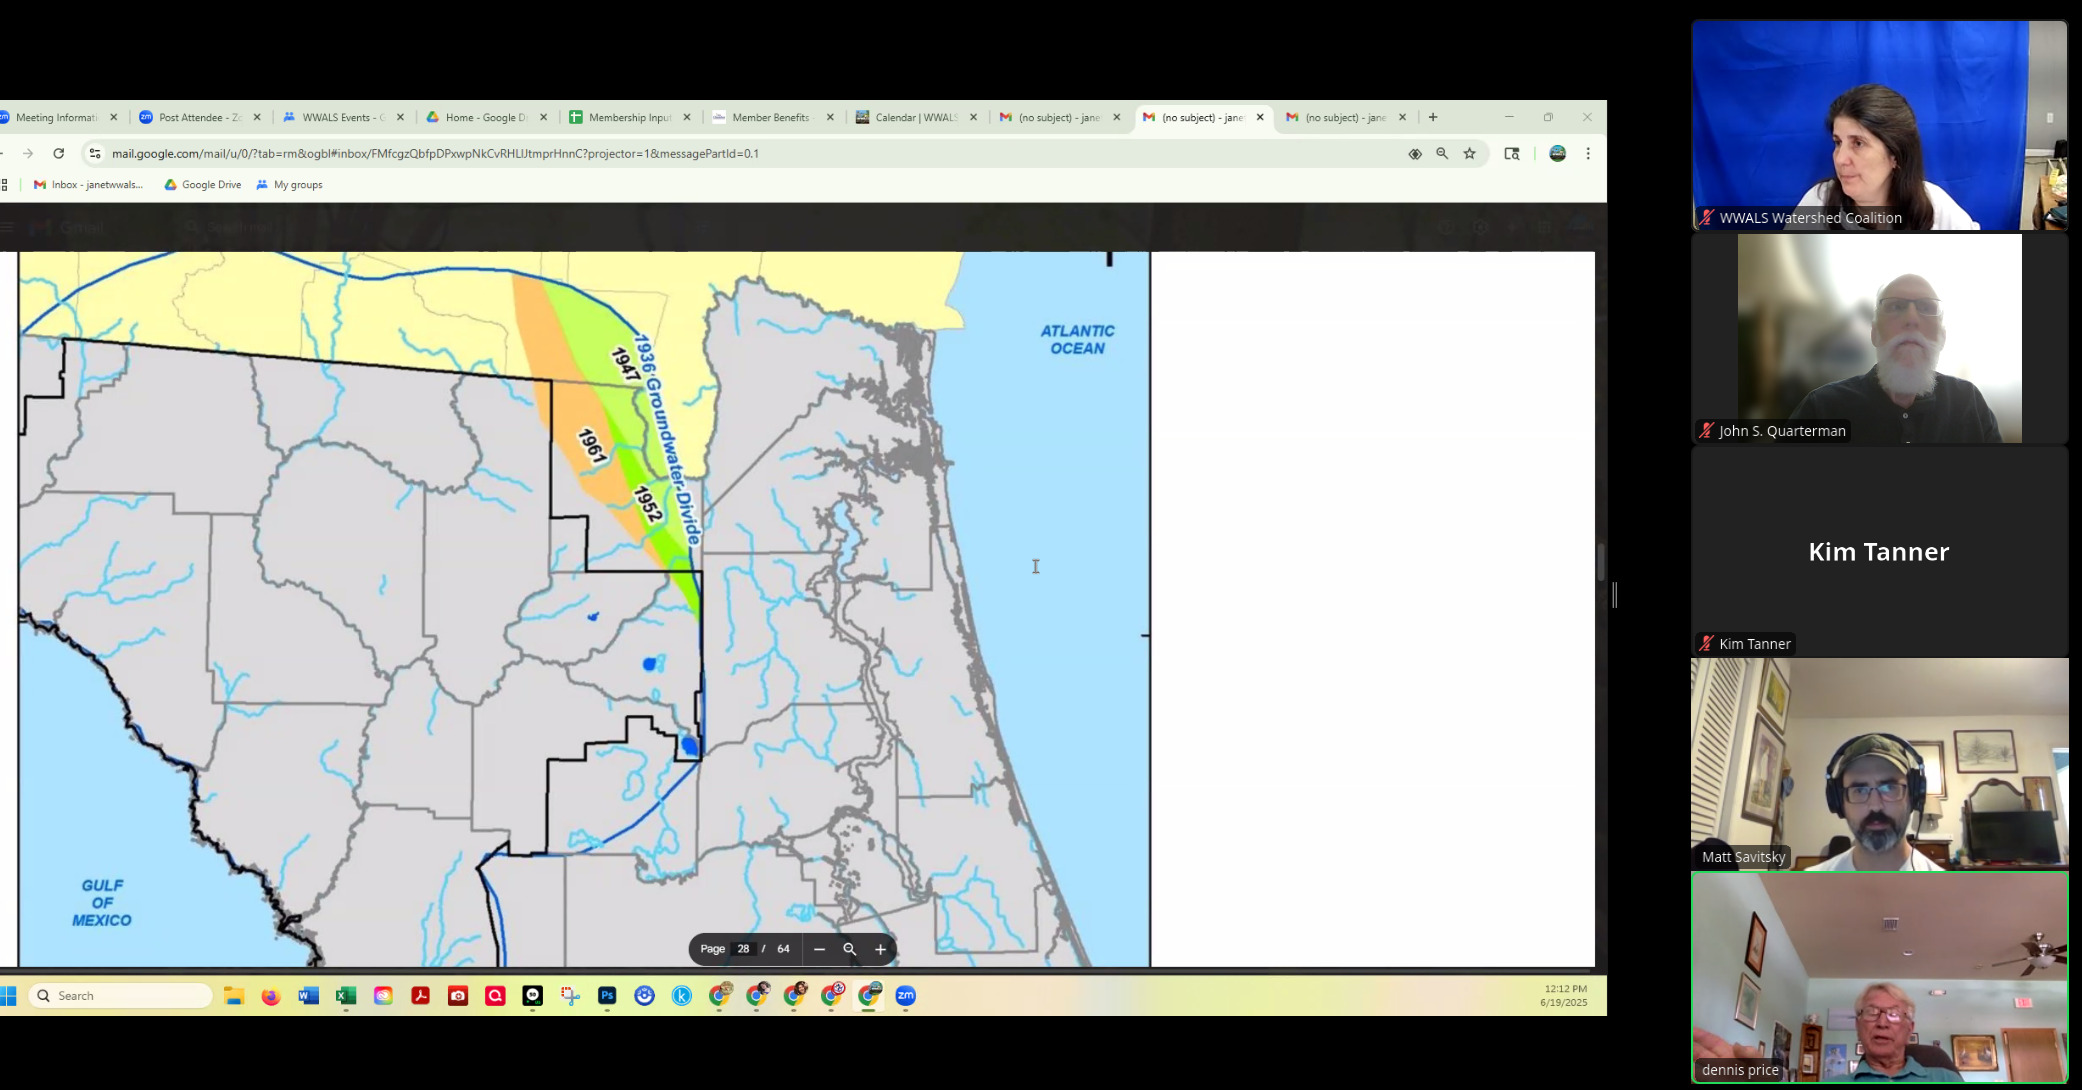Click the eye-shaped icon in the address bar
Viewport: 2082px width, 1090px height.
(x=1415, y=153)
